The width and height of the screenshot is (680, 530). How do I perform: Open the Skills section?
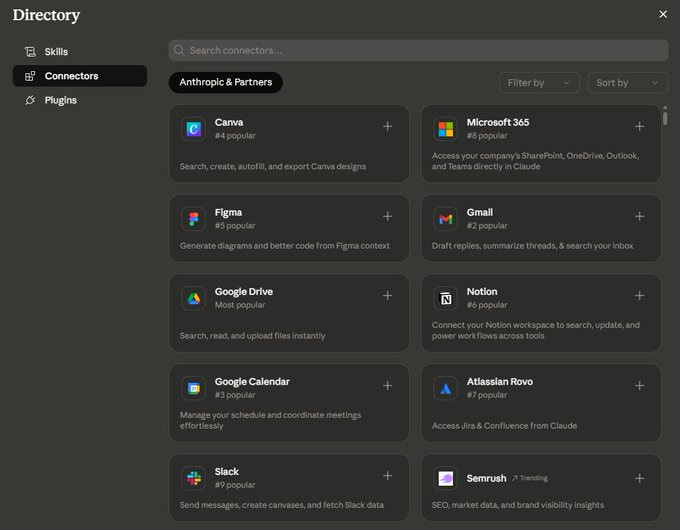coord(80,52)
